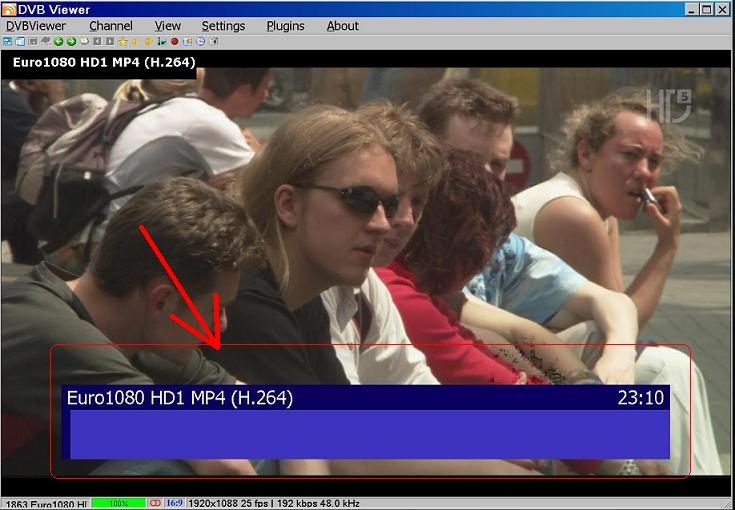Image resolution: width=735 pixels, height=510 pixels.
Task: Click the gray right-arrow next icon
Action: (x=110, y=42)
